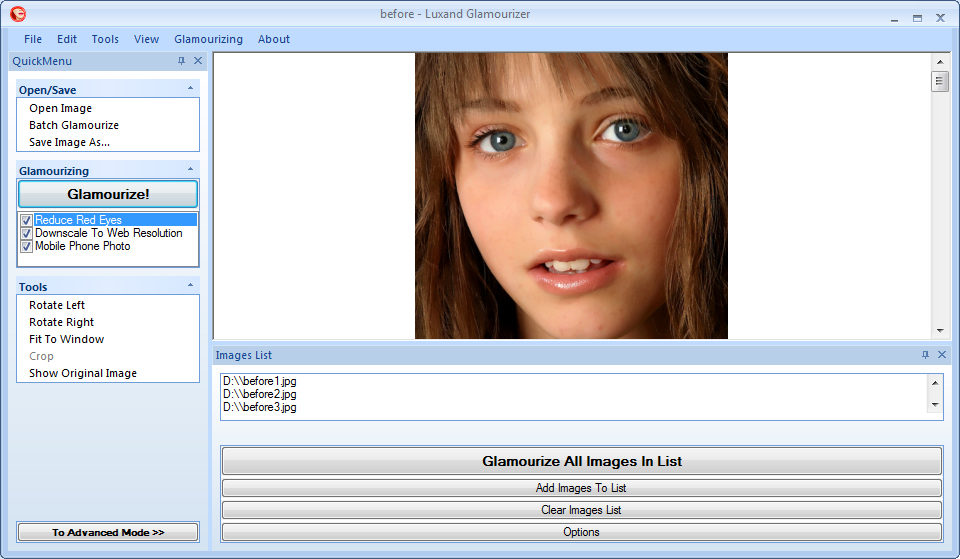Open the Glamourizing menu
The image size is (960, 559).
coord(208,39)
